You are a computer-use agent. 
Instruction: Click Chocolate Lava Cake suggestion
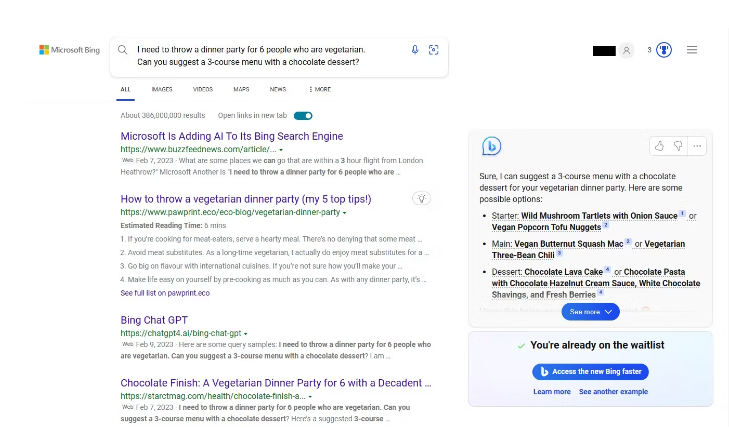[563, 272]
